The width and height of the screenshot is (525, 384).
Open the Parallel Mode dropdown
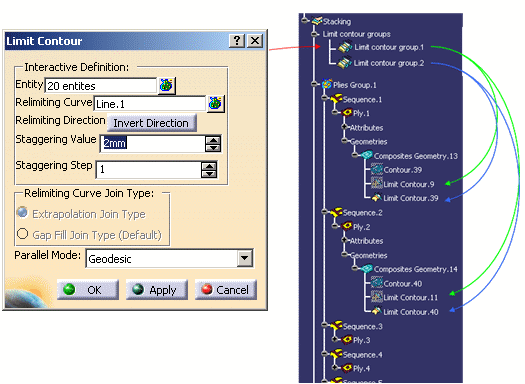tap(245, 258)
